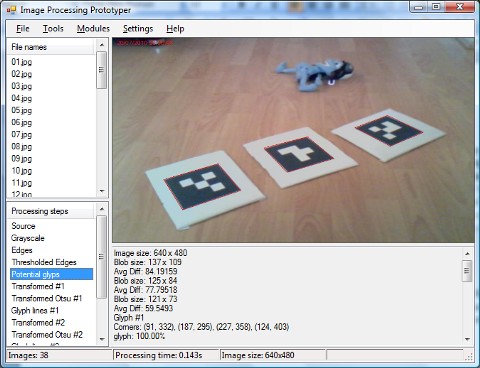Image resolution: width=480 pixels, height=368 pixels.
Task: Select the Transformed #2 step
Action: pyautogui.click(x=38, y=323)
